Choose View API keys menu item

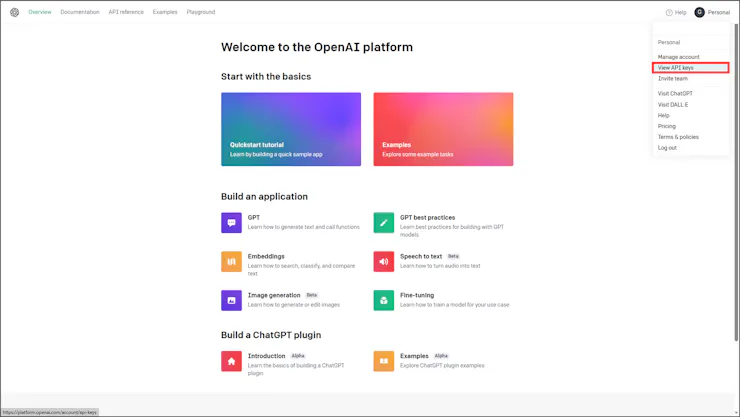[x=690, y=68]
